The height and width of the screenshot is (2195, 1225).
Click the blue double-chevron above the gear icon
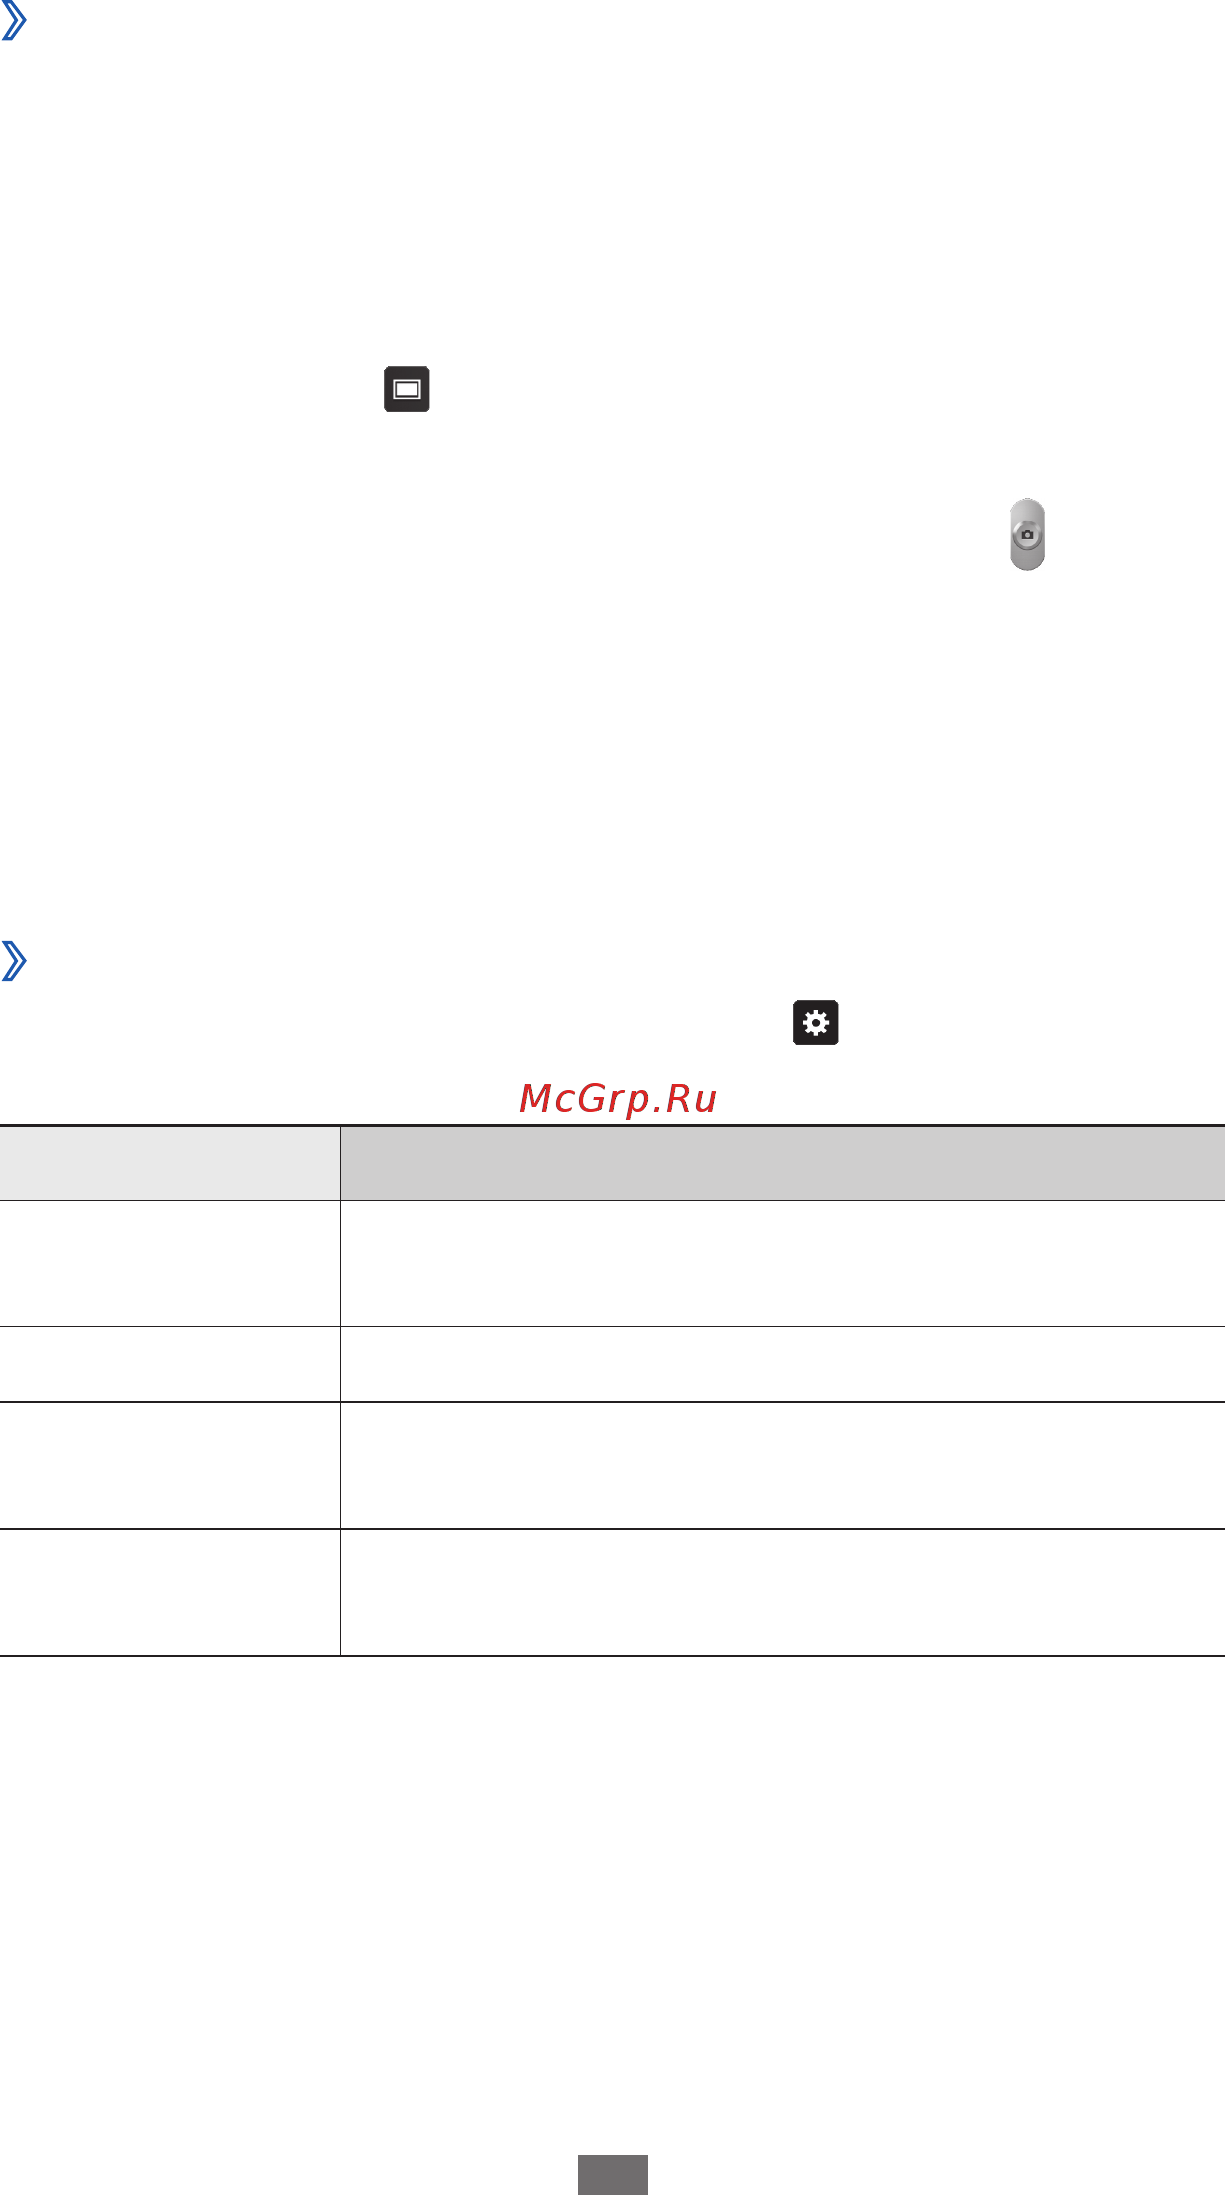(13, 961)
